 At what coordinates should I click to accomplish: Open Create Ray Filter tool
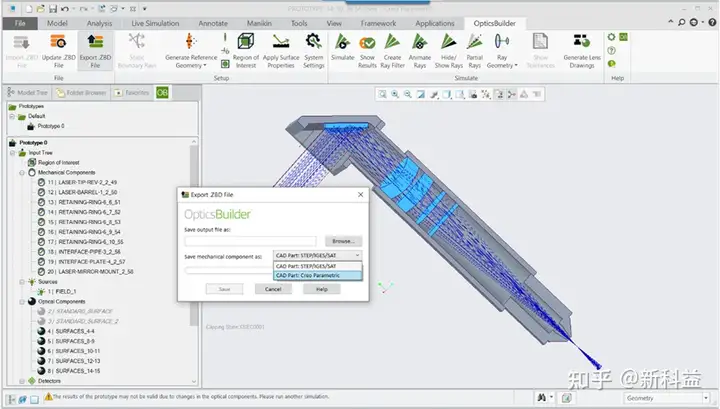(x=392, y=50)
